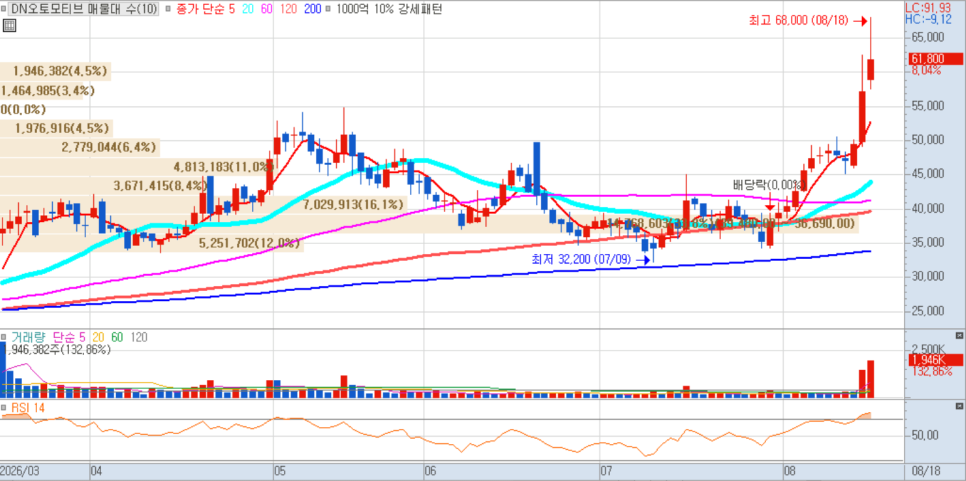966x481 pixels.
Task: Click the 2026/03 date axis label
Action: 20,473
